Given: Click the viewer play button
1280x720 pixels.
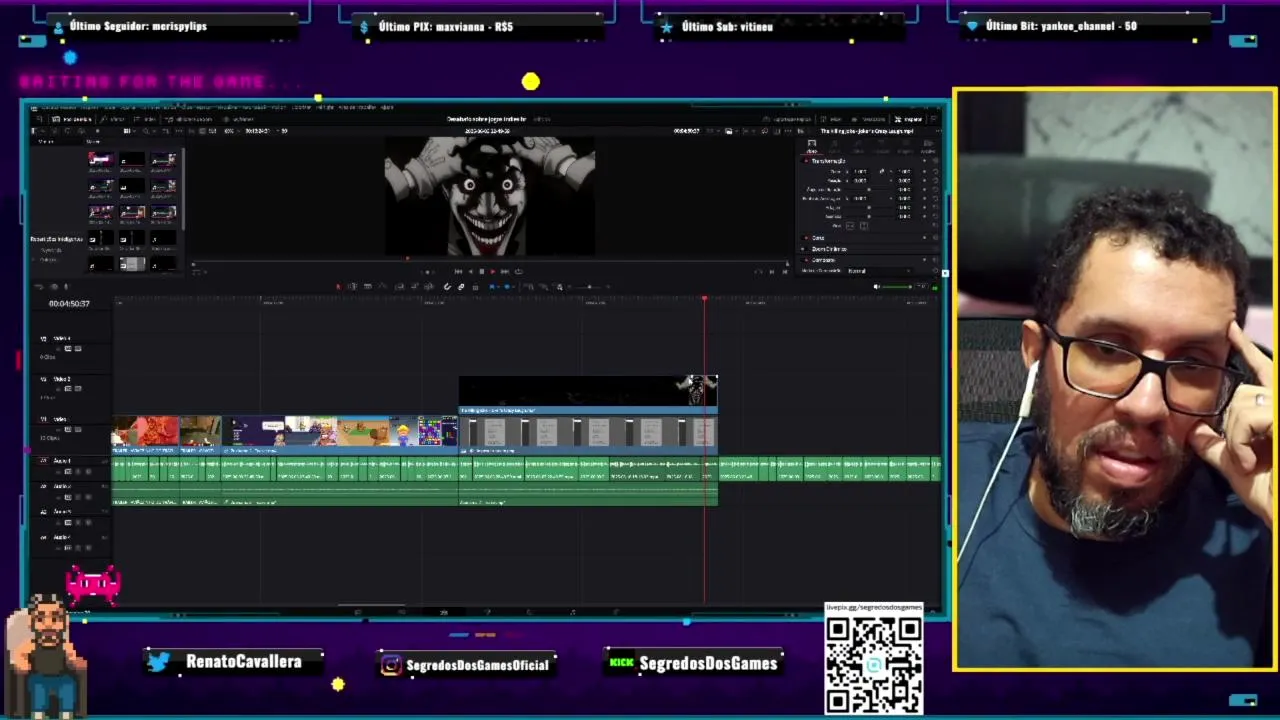Looking at the screenshot, I should tap(493, 271).
